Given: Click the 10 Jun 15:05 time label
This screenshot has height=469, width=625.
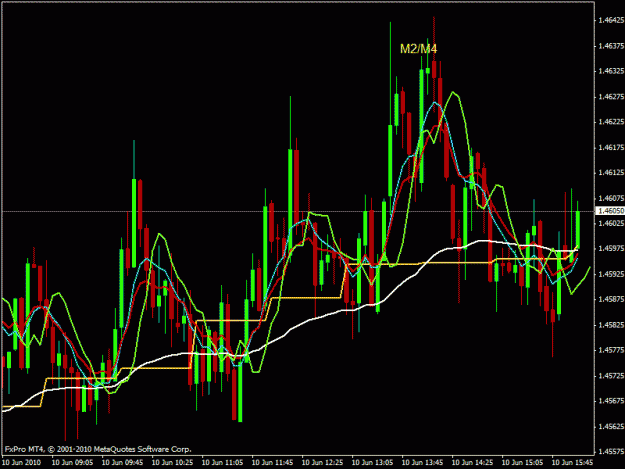Looking at the screenshot, I should tap(522, 462).
